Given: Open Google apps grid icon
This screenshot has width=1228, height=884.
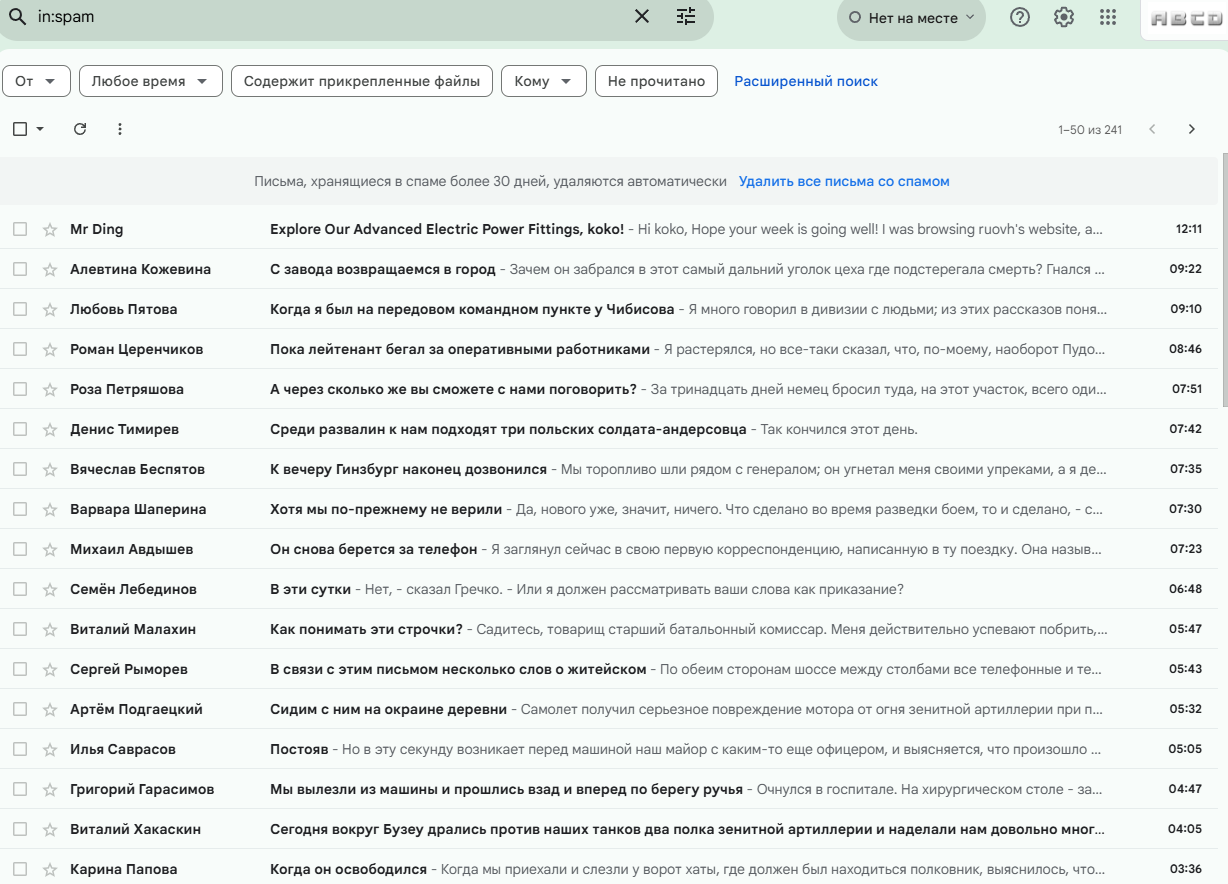Looking at the screenshot, I should tap(1108, 17).
